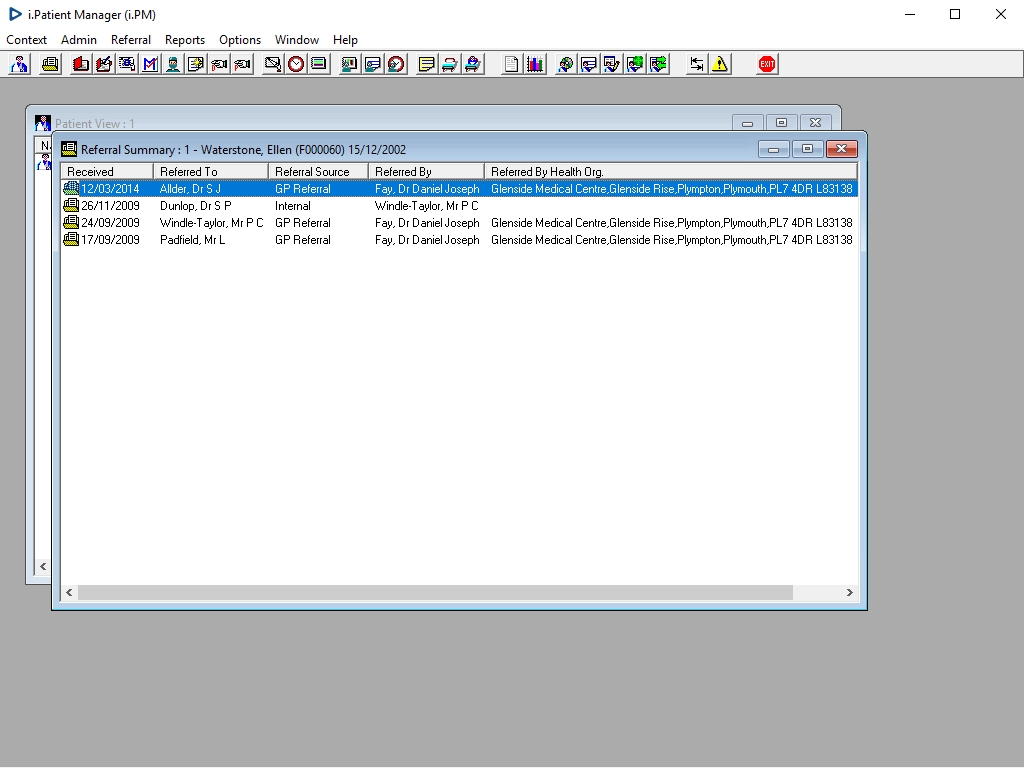Click the person with green arrows icon
The width and height of the screenshot is (1024, 768).
pyautogui.click(x=658, y=64)
